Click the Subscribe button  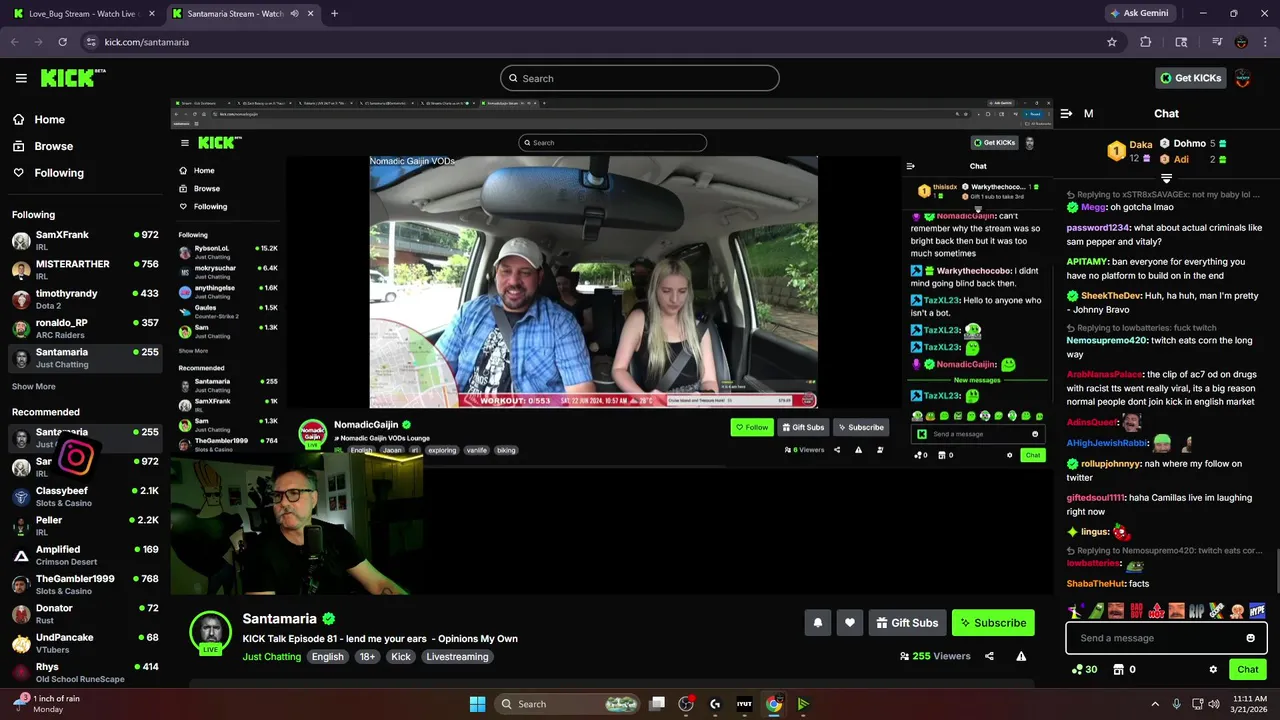[x=993, y=622]
